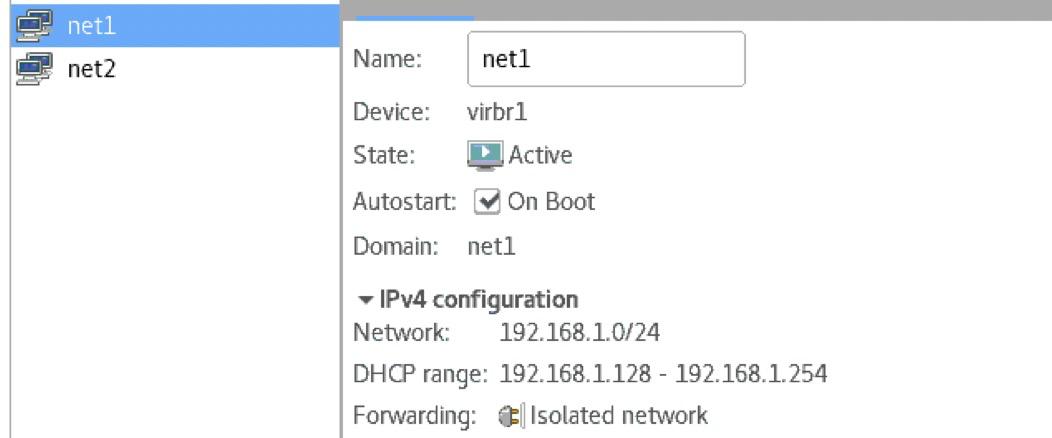This screenshot has height=438, width=1052.
Task: Click the virbr1 device value
Action: [497, 112]
